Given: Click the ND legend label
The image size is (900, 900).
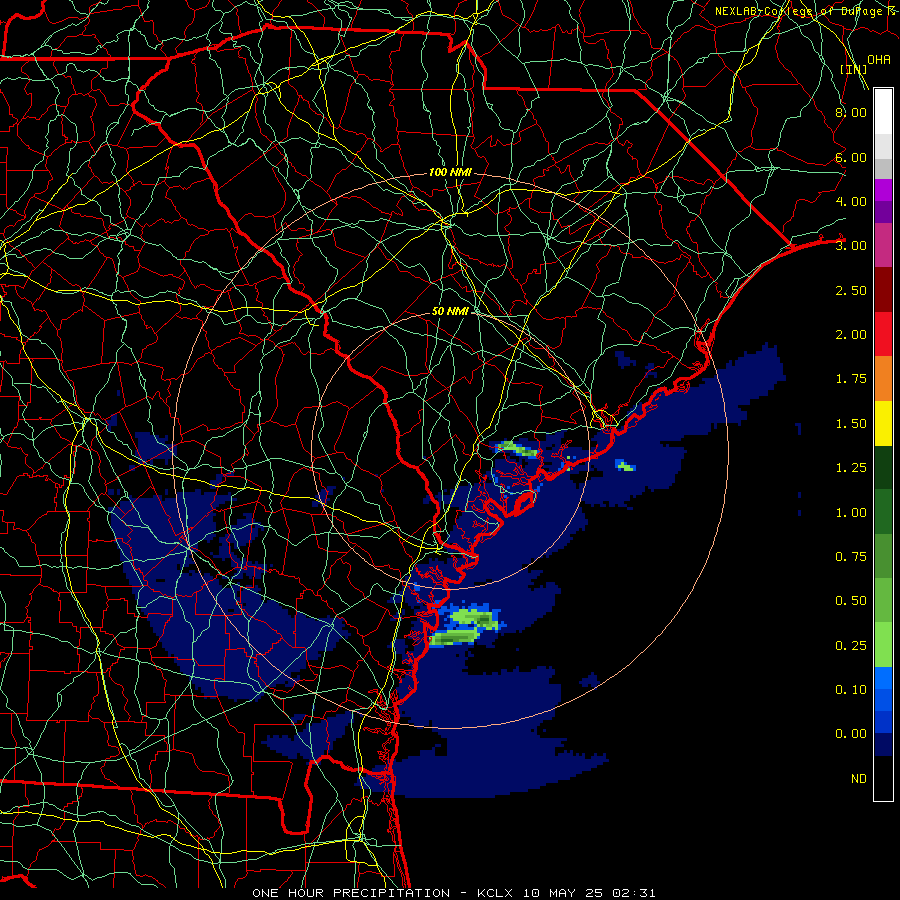Looking at the screenshot, I should (x=859, y=779).
